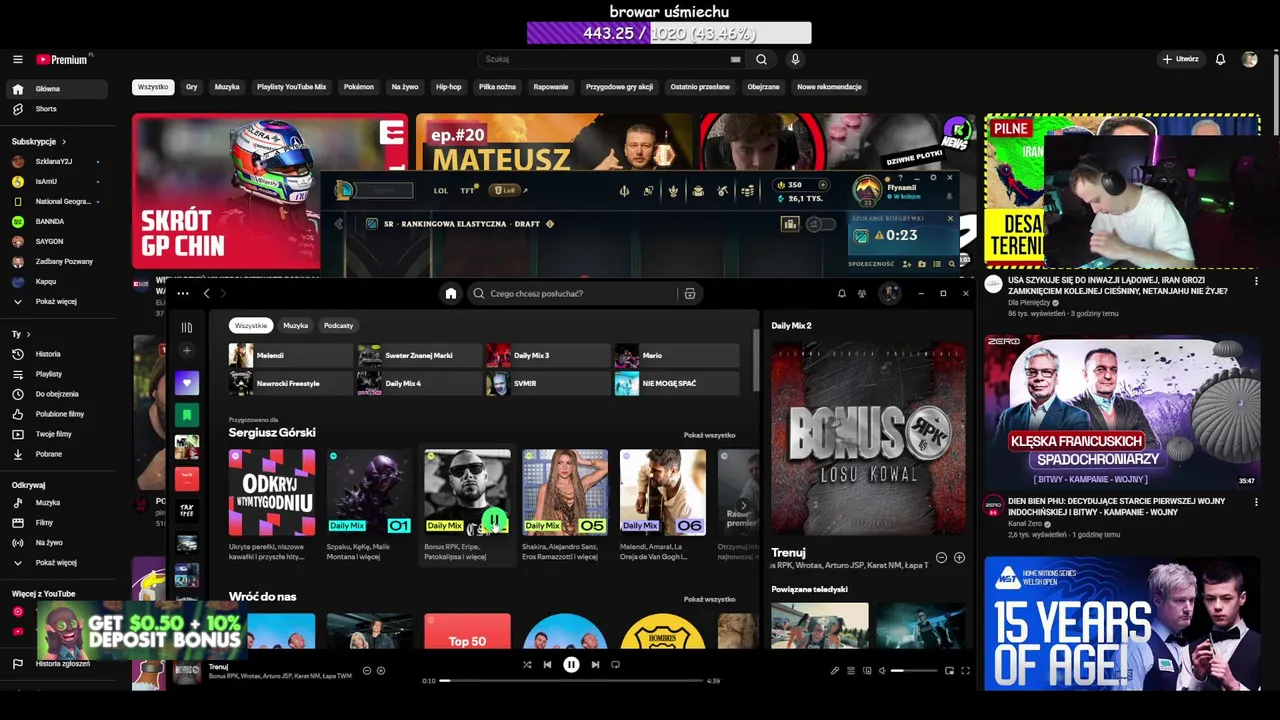Show lyrics microphone icon in Spotify player
Image resolution: width=1280 pixels, height=720 pixels.
834,671
